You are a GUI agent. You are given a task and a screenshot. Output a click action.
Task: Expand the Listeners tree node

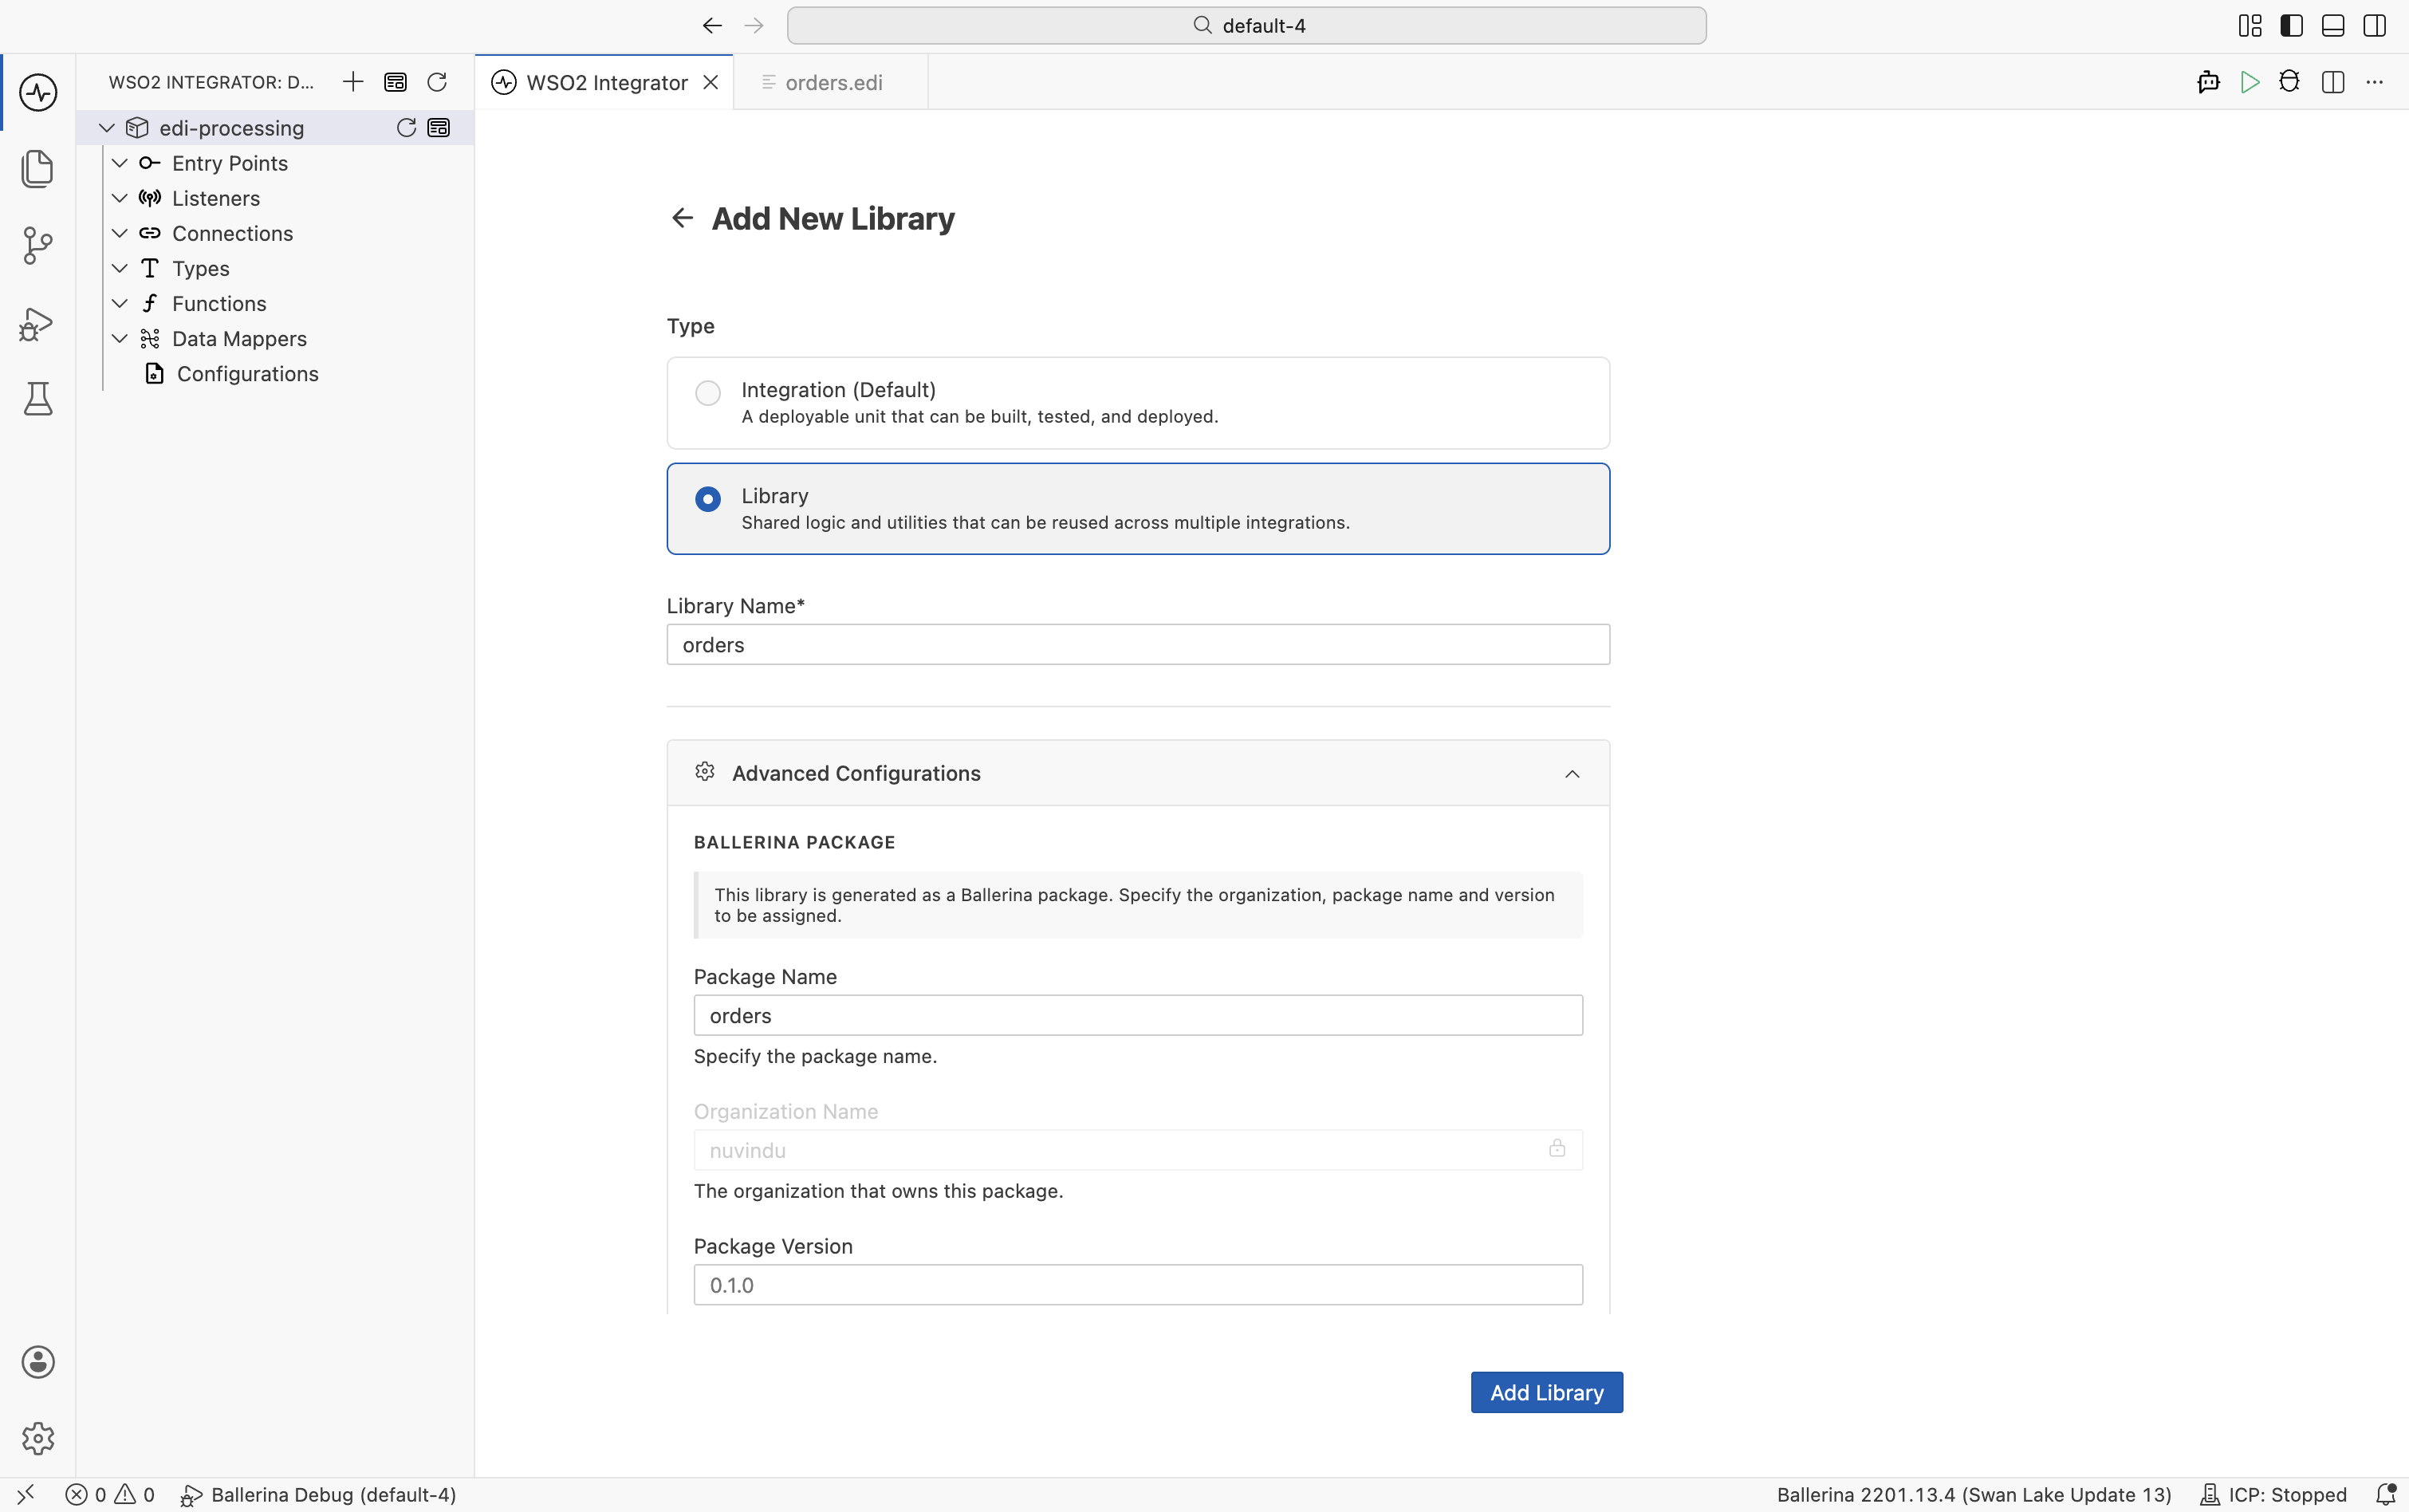[120, 198]
